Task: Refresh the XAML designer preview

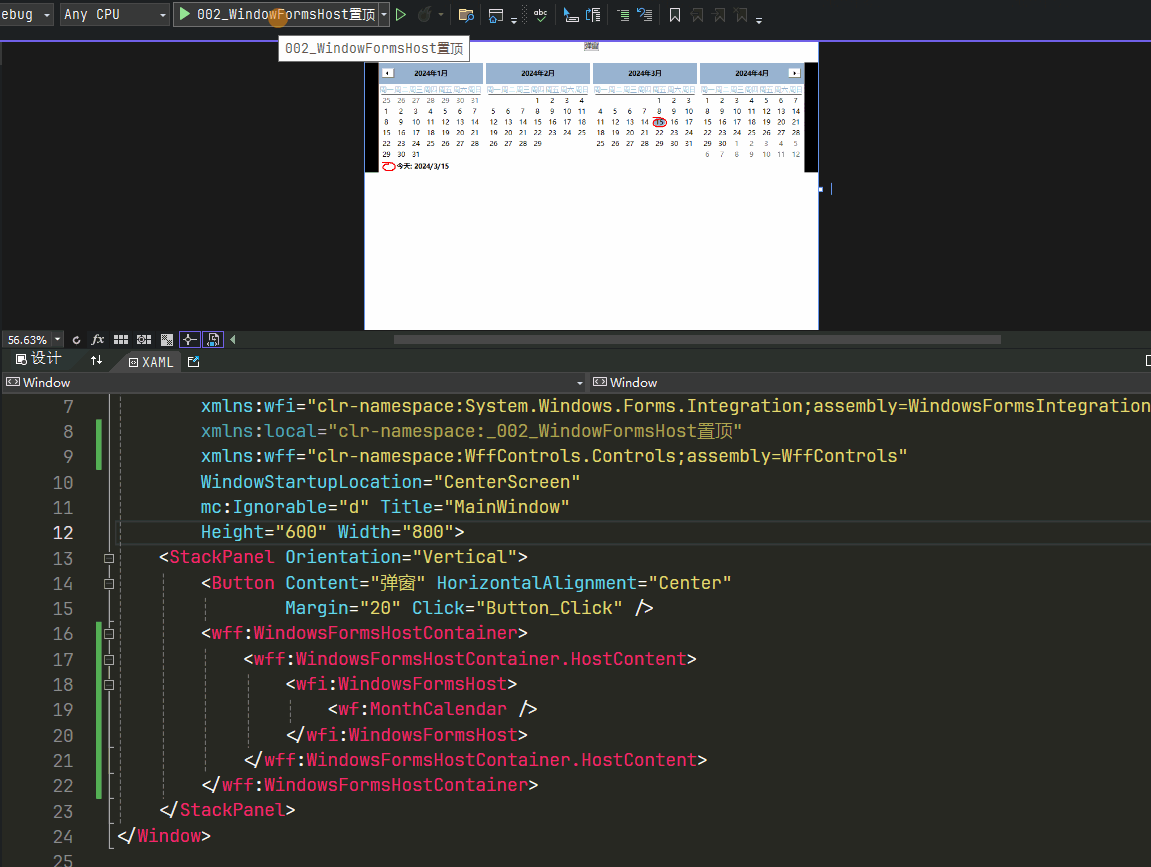Action: click(76, 339)
